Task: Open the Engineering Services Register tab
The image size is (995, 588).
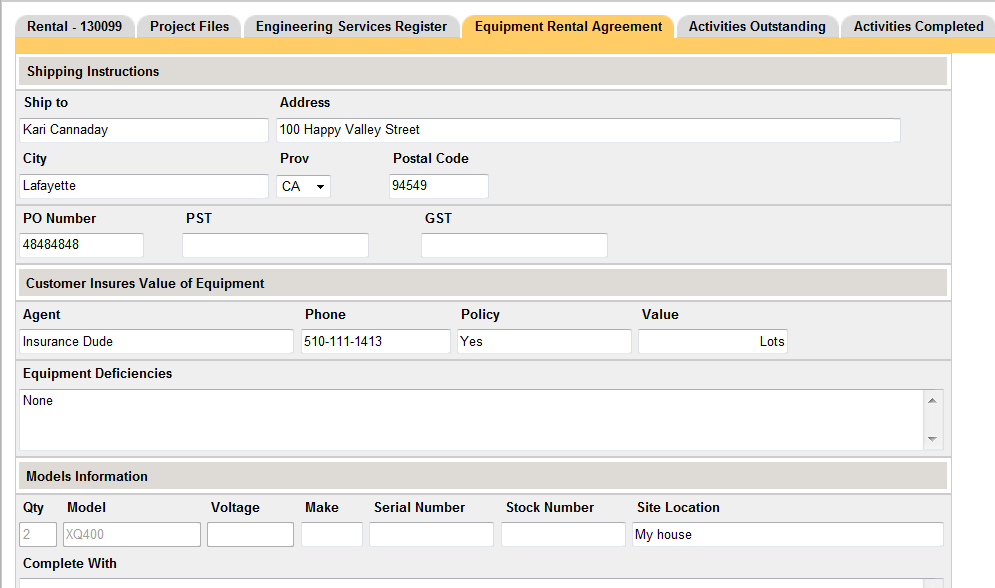Action: tap(351, 27)
